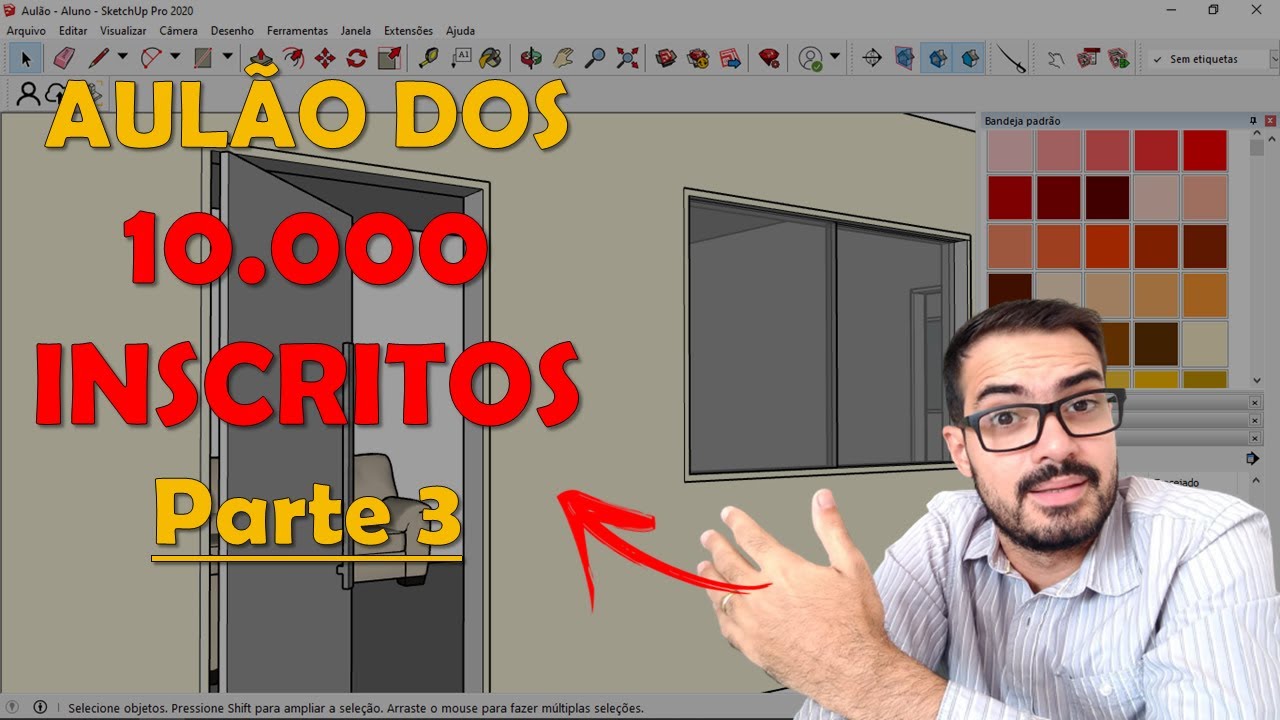1280x720 pixels.
Task: Open the Câmera menu
Action: pos(179,31)
